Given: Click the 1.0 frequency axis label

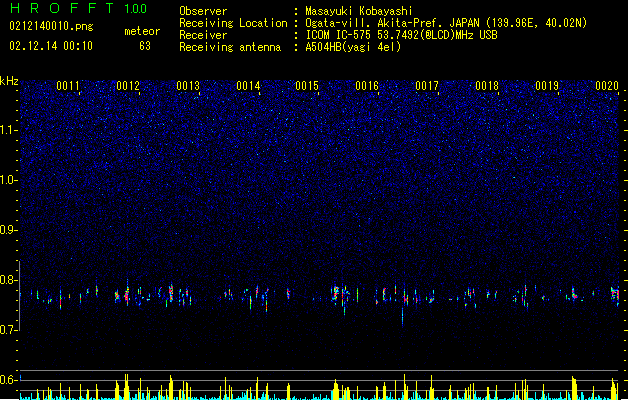Looking at the screenshot, I should click(x=9, y=180).
